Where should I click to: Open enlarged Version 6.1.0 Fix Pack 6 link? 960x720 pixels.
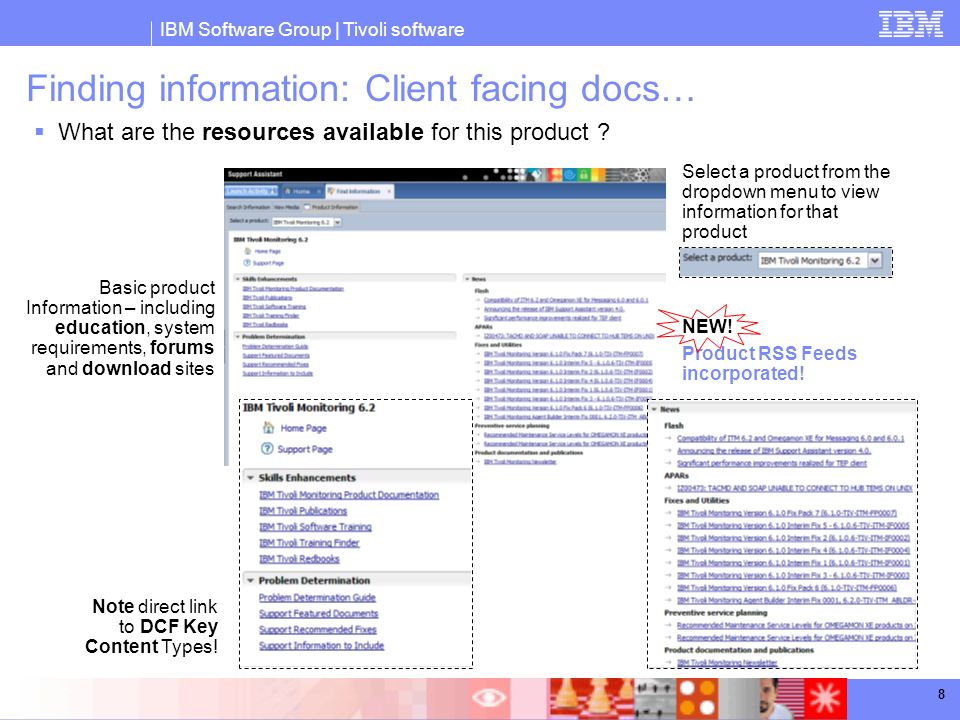click(787, 588)
